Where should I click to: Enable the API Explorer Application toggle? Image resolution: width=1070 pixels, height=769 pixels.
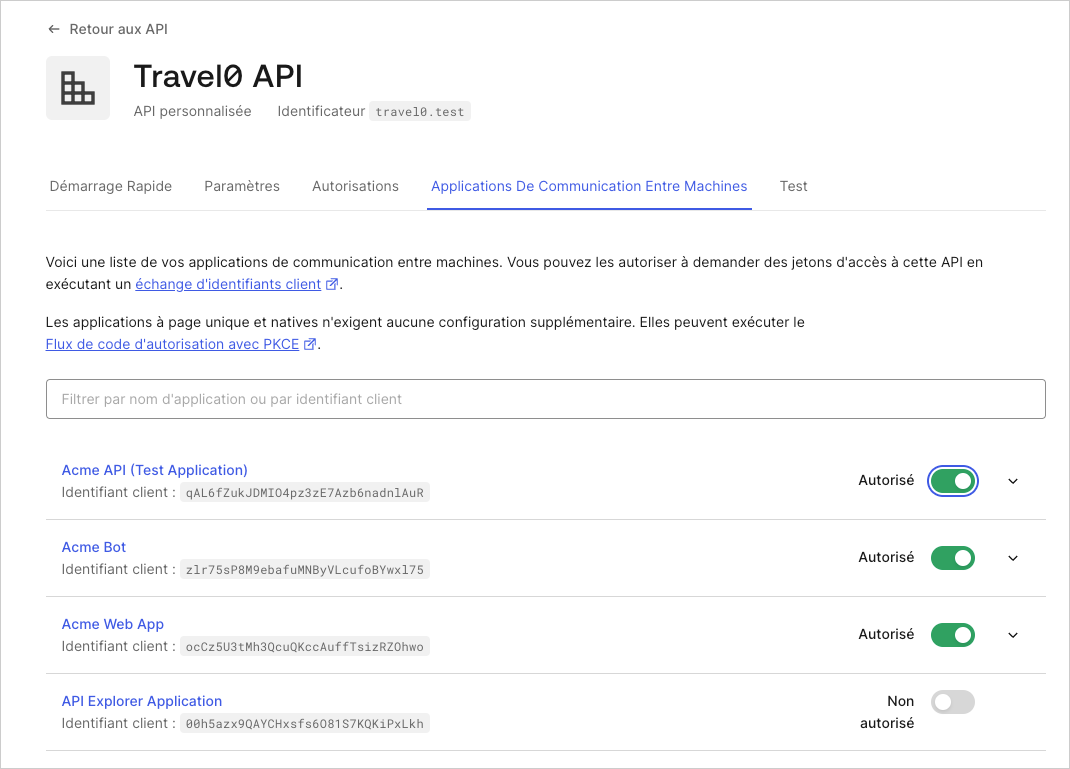pyautogui.click(x=953, y=702)
